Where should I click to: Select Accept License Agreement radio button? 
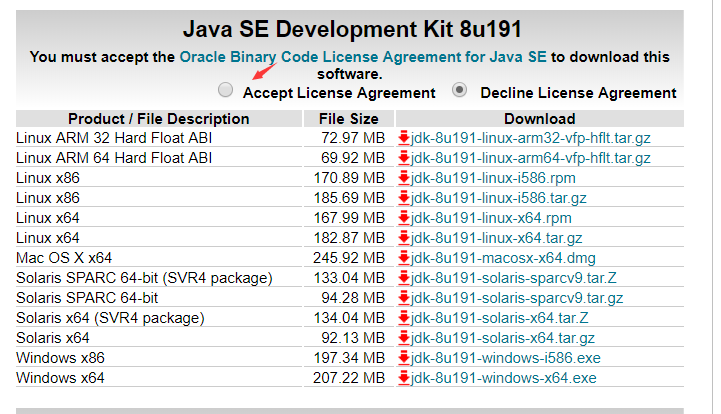(225, 90)
